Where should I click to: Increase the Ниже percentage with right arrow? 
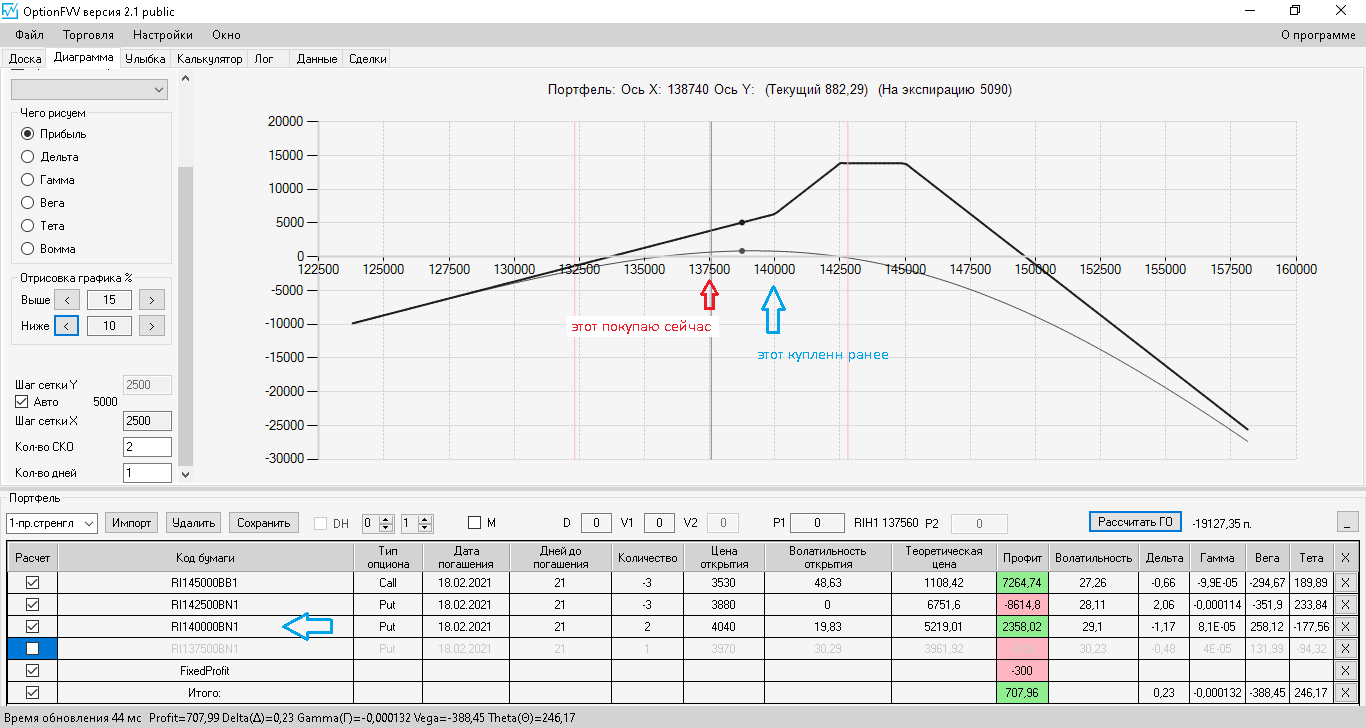(151, 325)
